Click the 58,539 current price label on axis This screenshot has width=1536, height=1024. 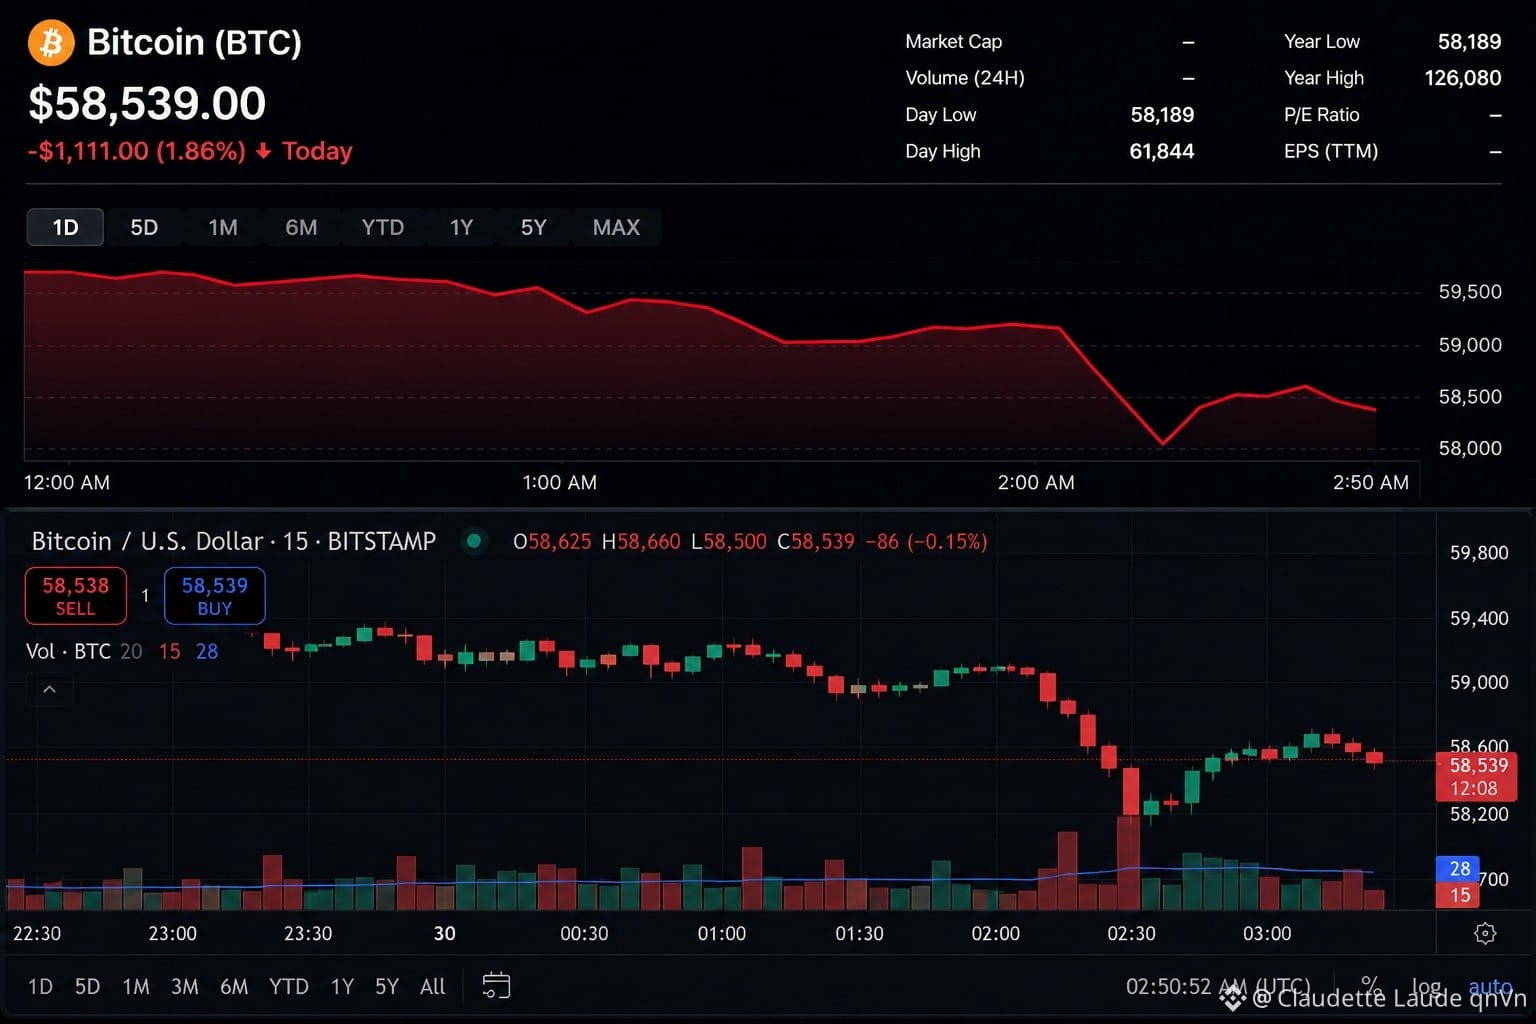[1477, 776]
